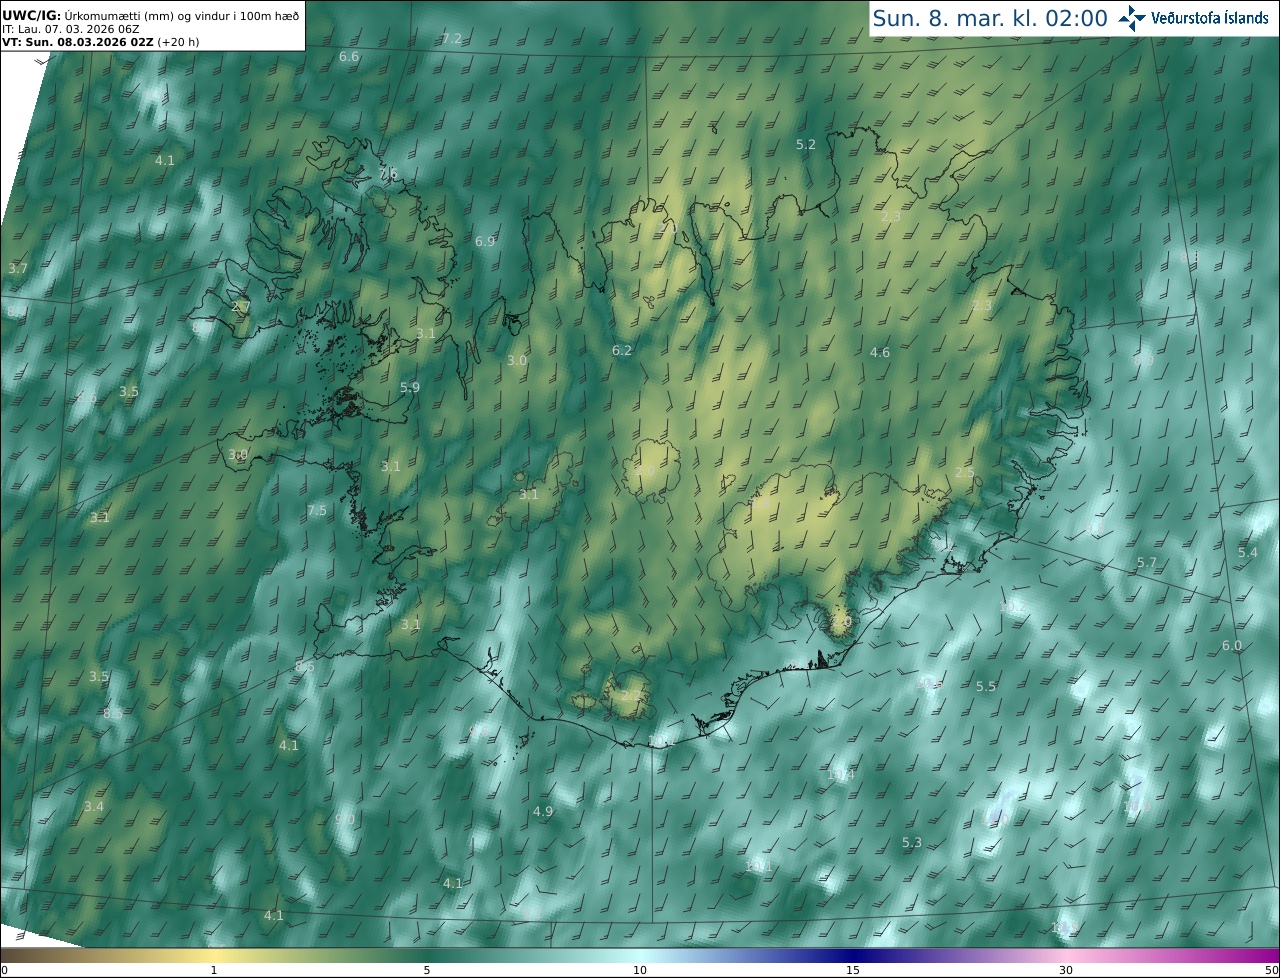Screen dimensions: 1280x978
Task: Click the 2.5 value in east Iceland
Action: [x=965, y=472]
